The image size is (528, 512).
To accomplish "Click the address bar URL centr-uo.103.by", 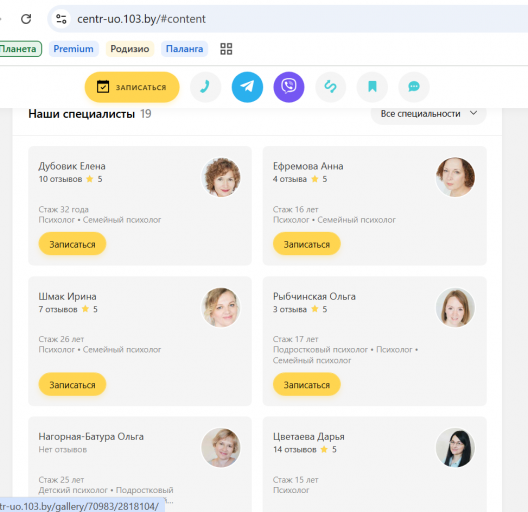I will (x=141, y=19).
